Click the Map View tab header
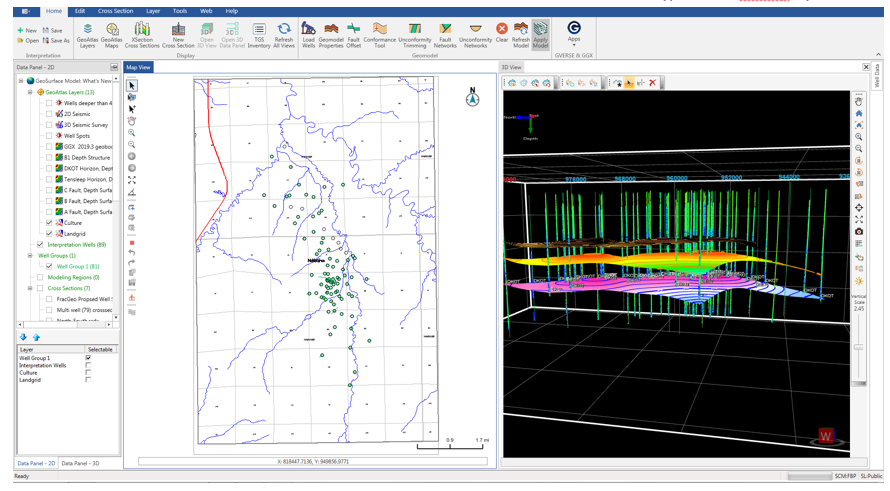Image resolution: width=890 pixels, height=491 pixels. (138, 67)
